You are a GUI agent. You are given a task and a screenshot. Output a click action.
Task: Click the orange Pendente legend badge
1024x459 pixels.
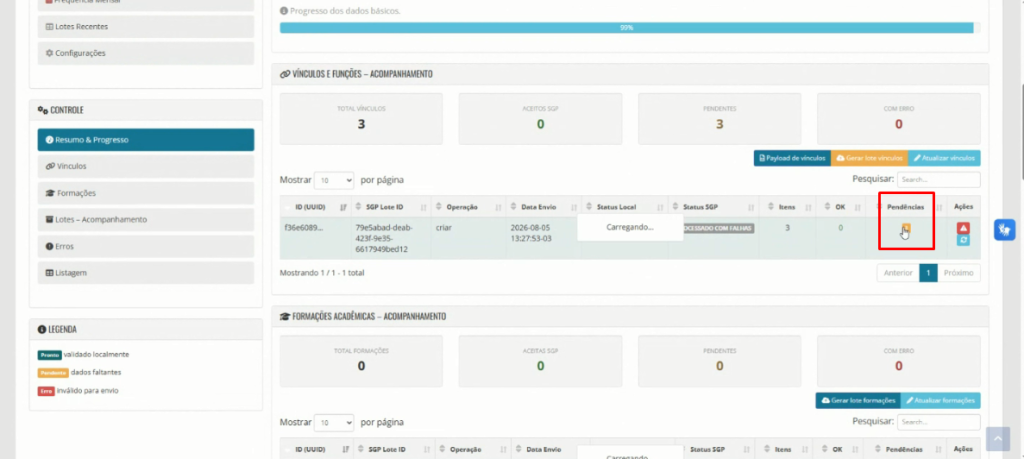[53, 373]
